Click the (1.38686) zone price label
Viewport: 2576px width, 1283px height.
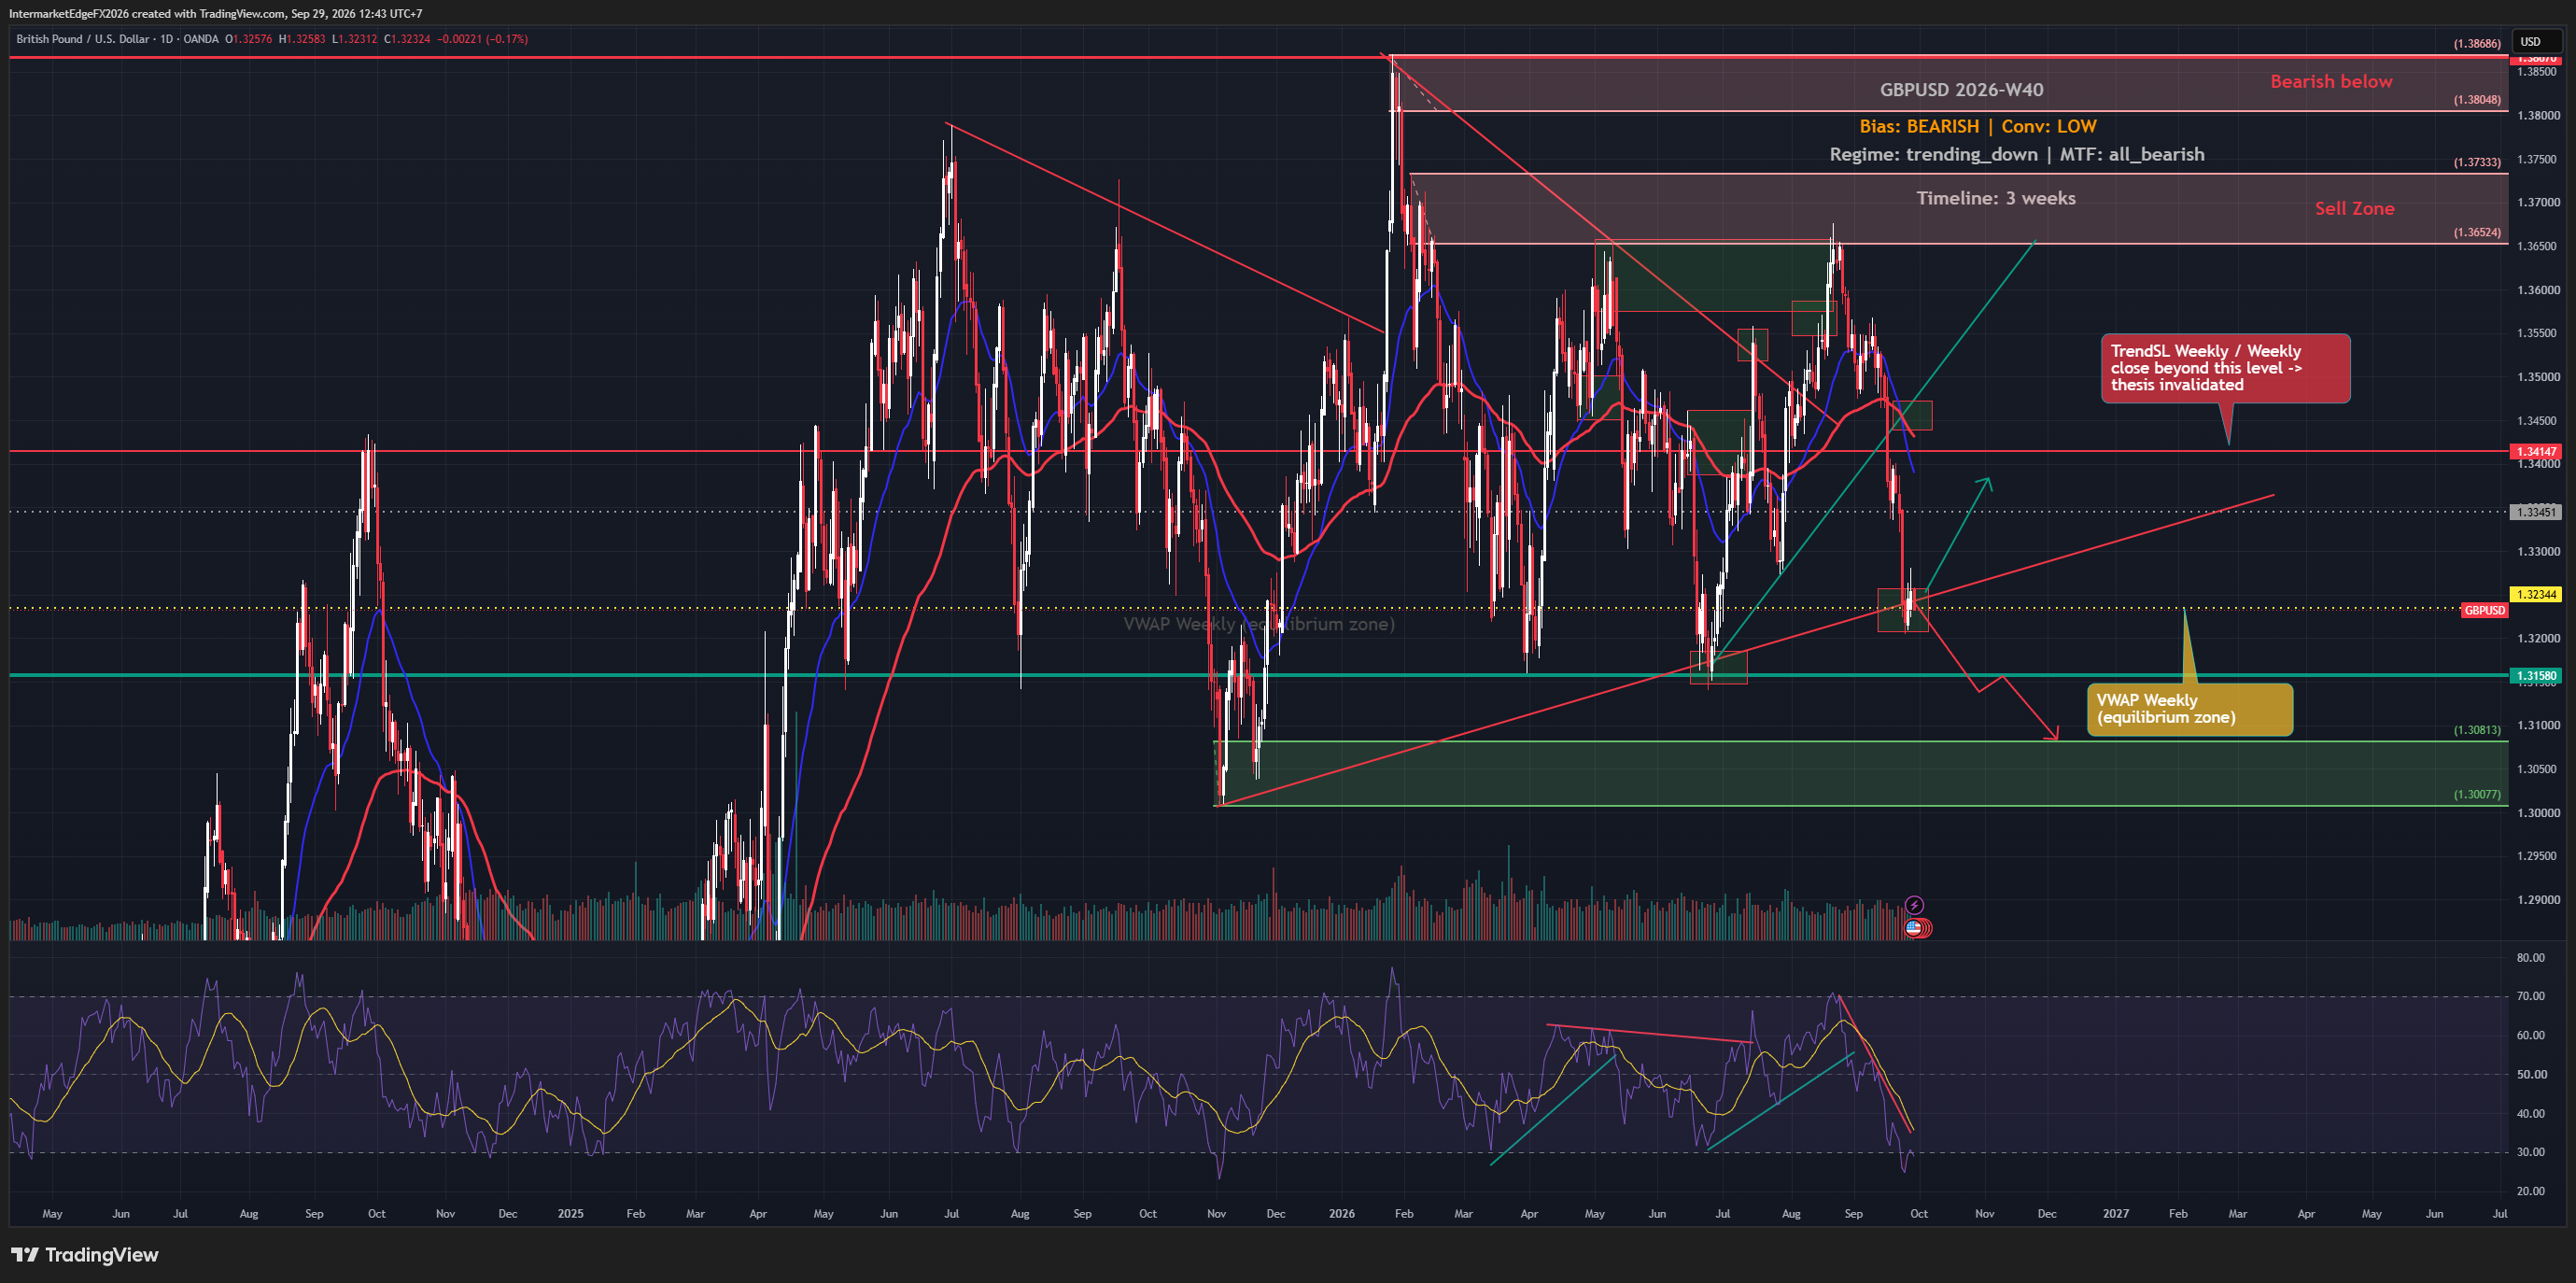click(2476, 44)
